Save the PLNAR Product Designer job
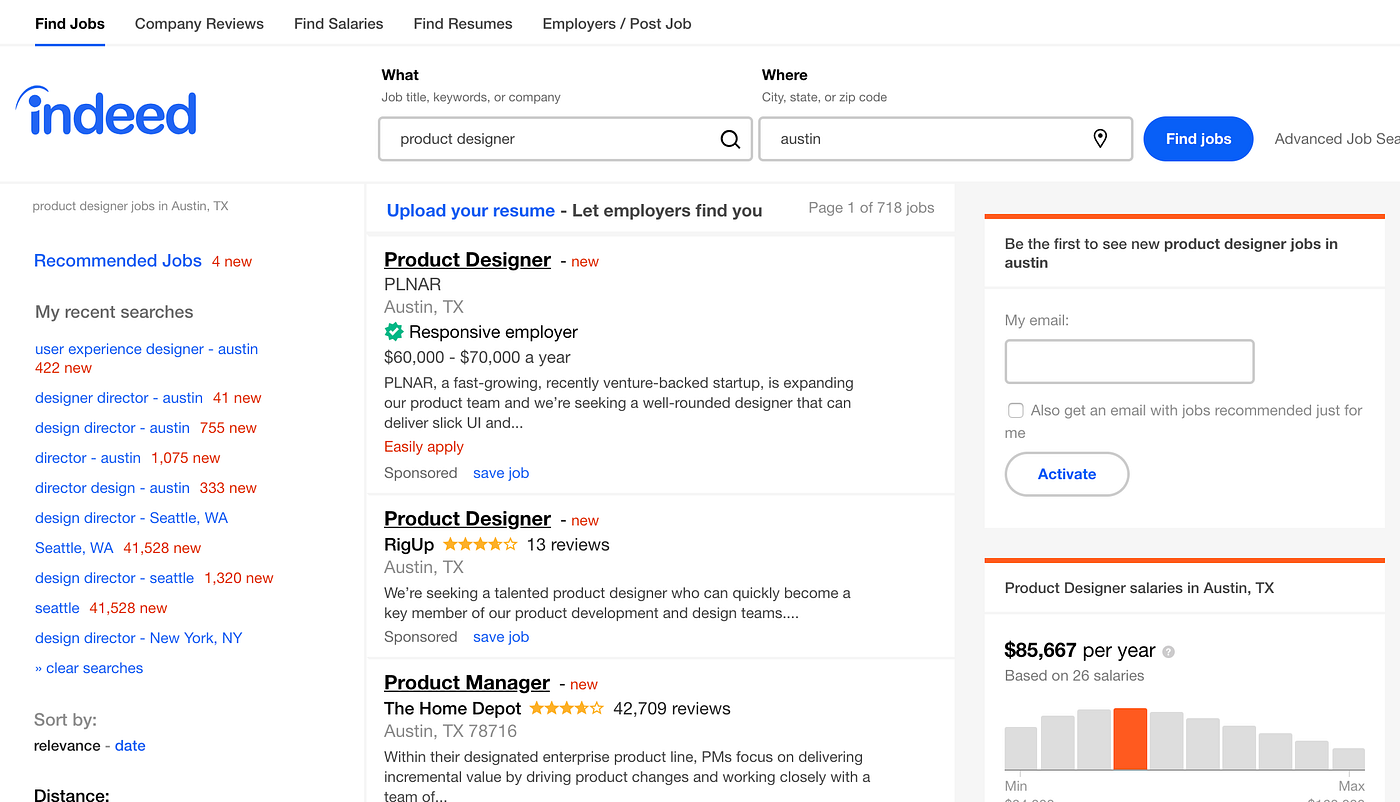The height and width of the screenshot is (802, 1400). click(x=501, y=473)
